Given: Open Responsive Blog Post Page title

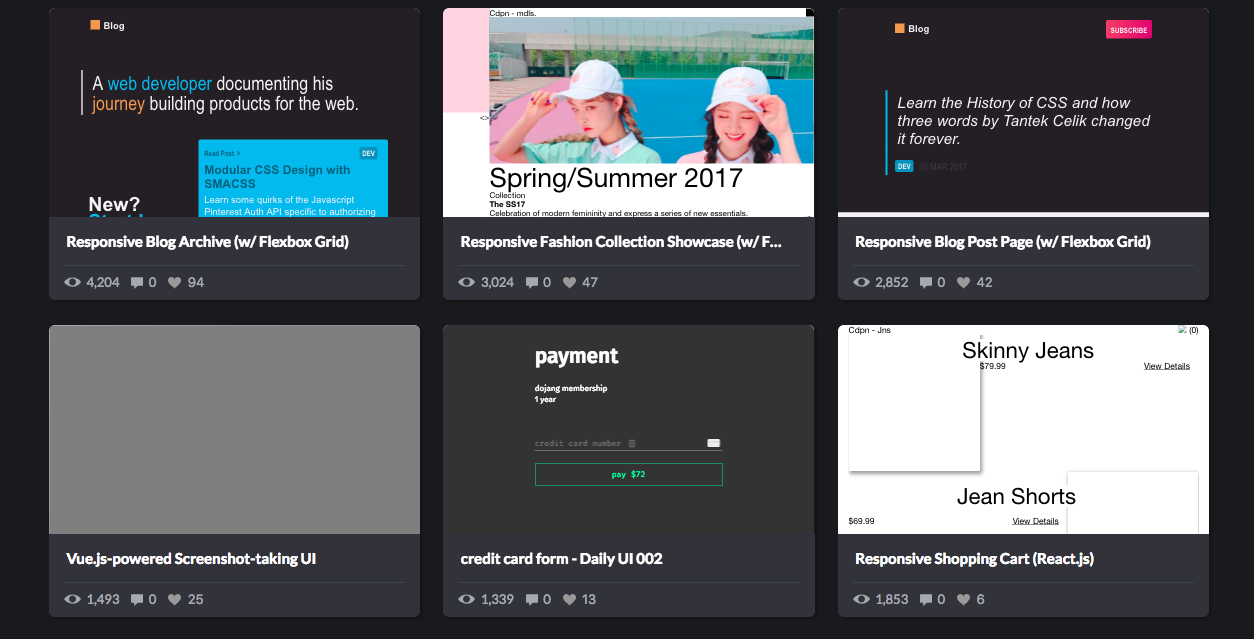Looking at the screenshot, I should 1003,242.
